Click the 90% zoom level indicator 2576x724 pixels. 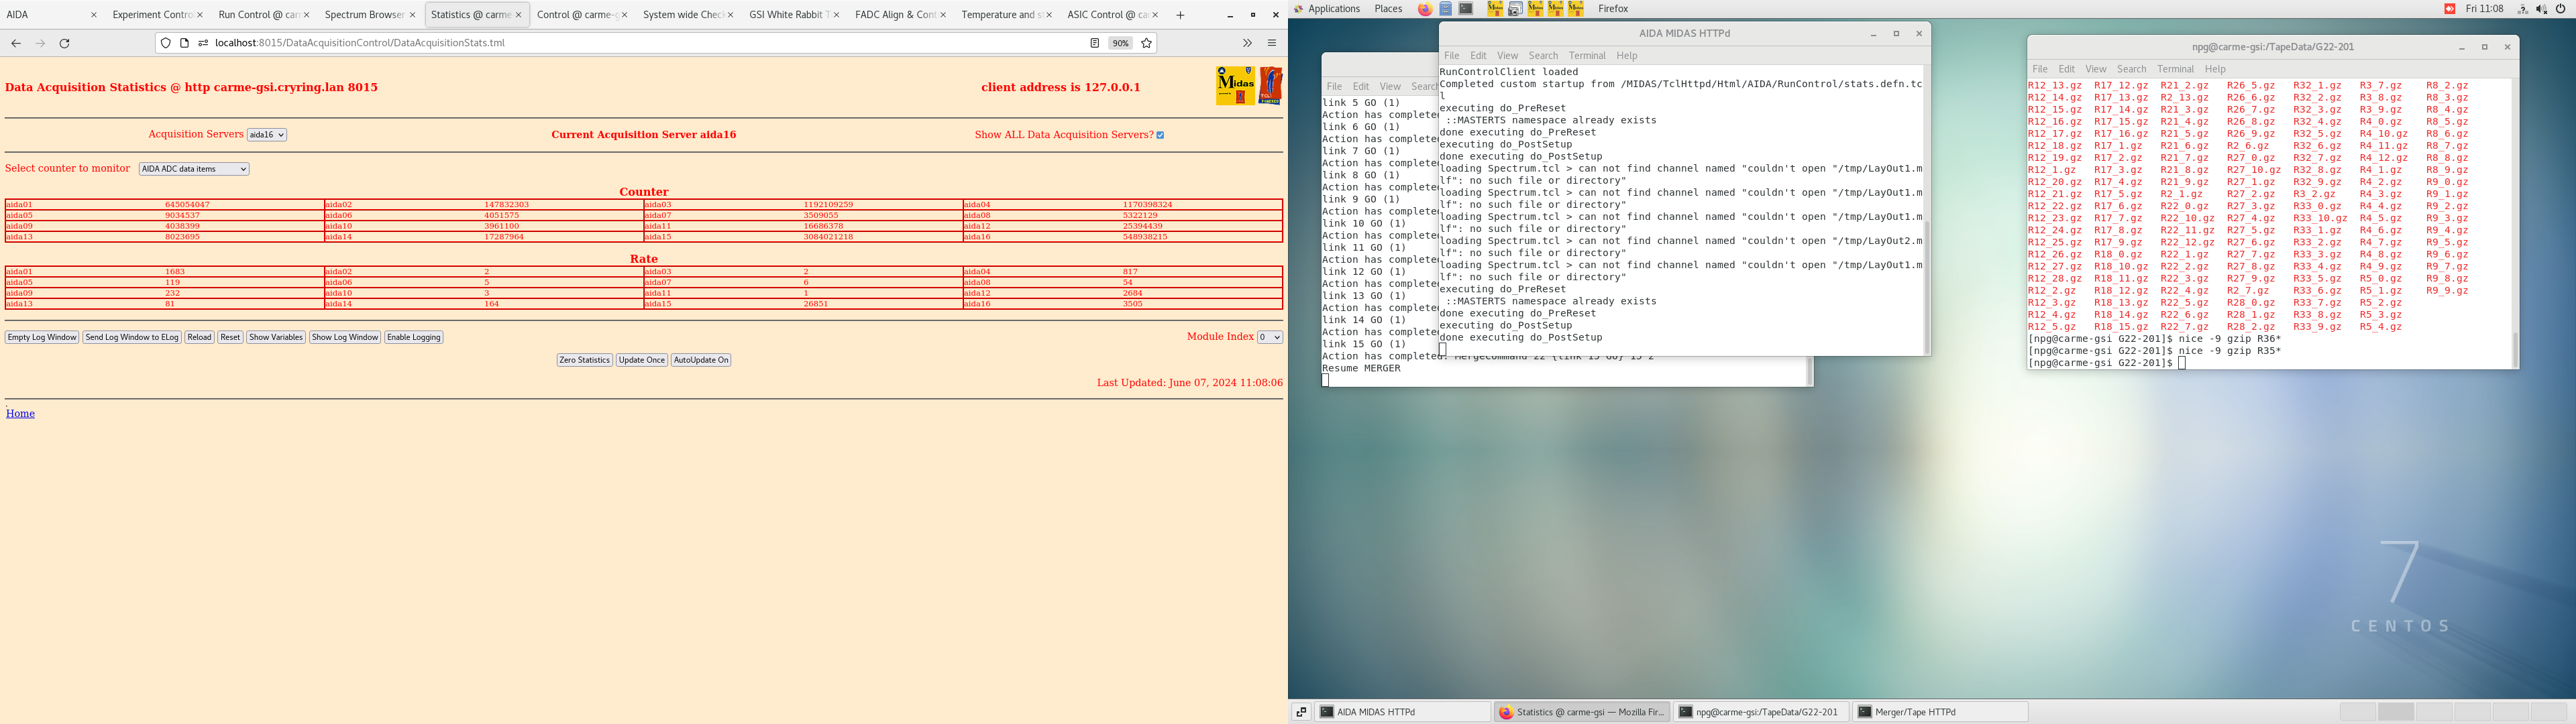[x=1121, y=43]
